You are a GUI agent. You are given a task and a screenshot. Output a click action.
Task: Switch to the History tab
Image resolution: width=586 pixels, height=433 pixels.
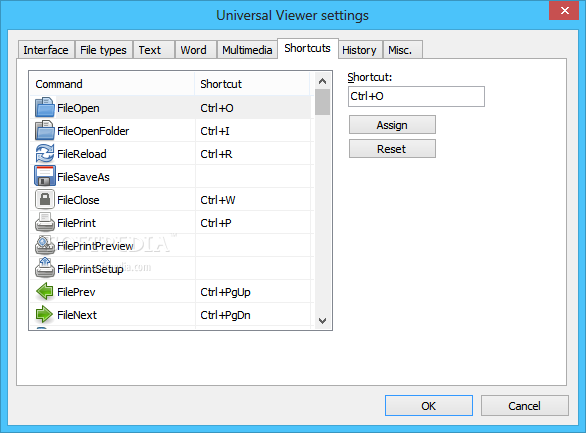pos(360,50)
